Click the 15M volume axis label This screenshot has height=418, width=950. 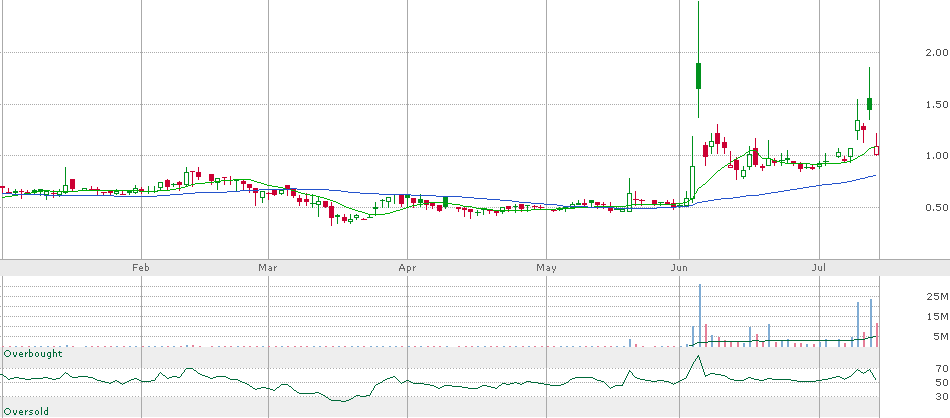(x=938, y=316)
